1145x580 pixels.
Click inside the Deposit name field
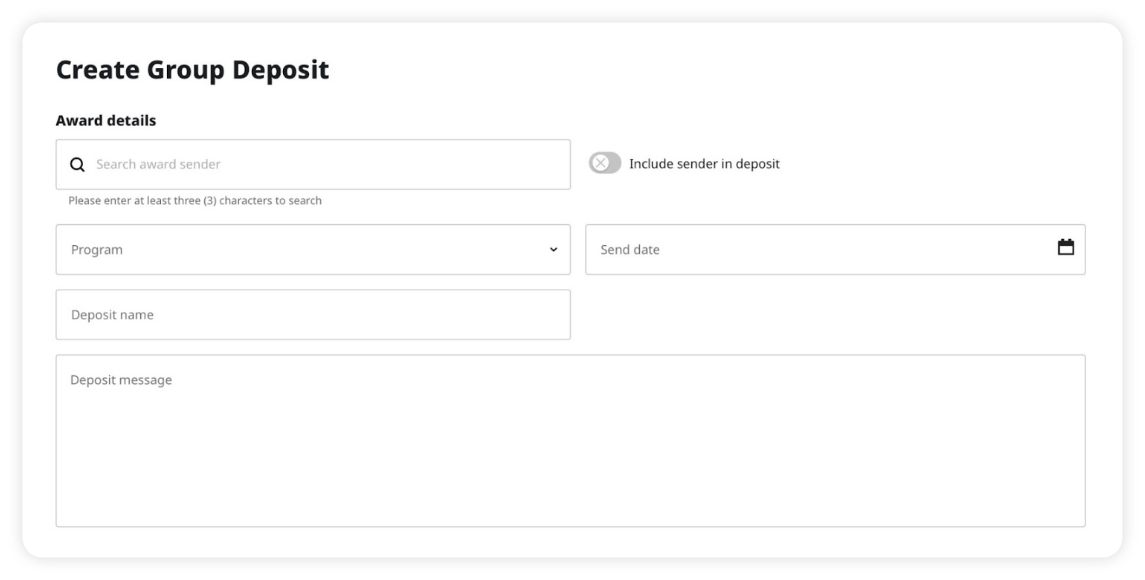[x=313, y=315]
